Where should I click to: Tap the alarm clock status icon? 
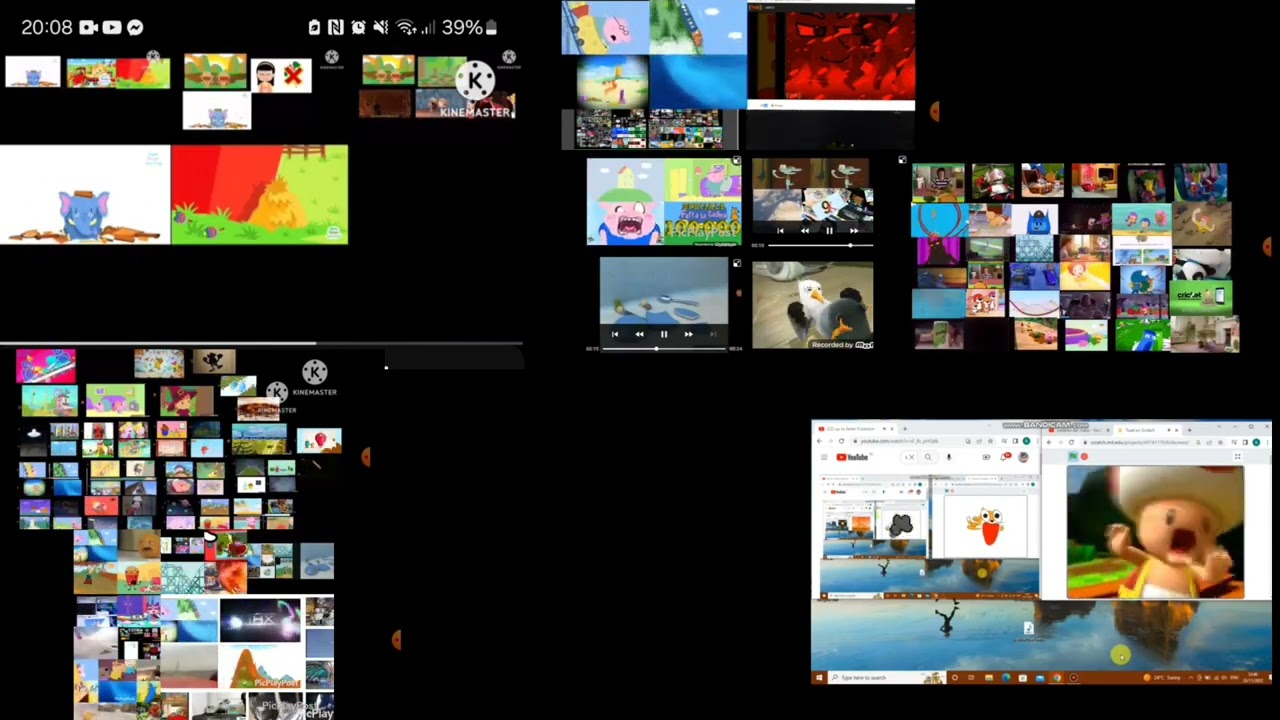[x=358, y=27]
